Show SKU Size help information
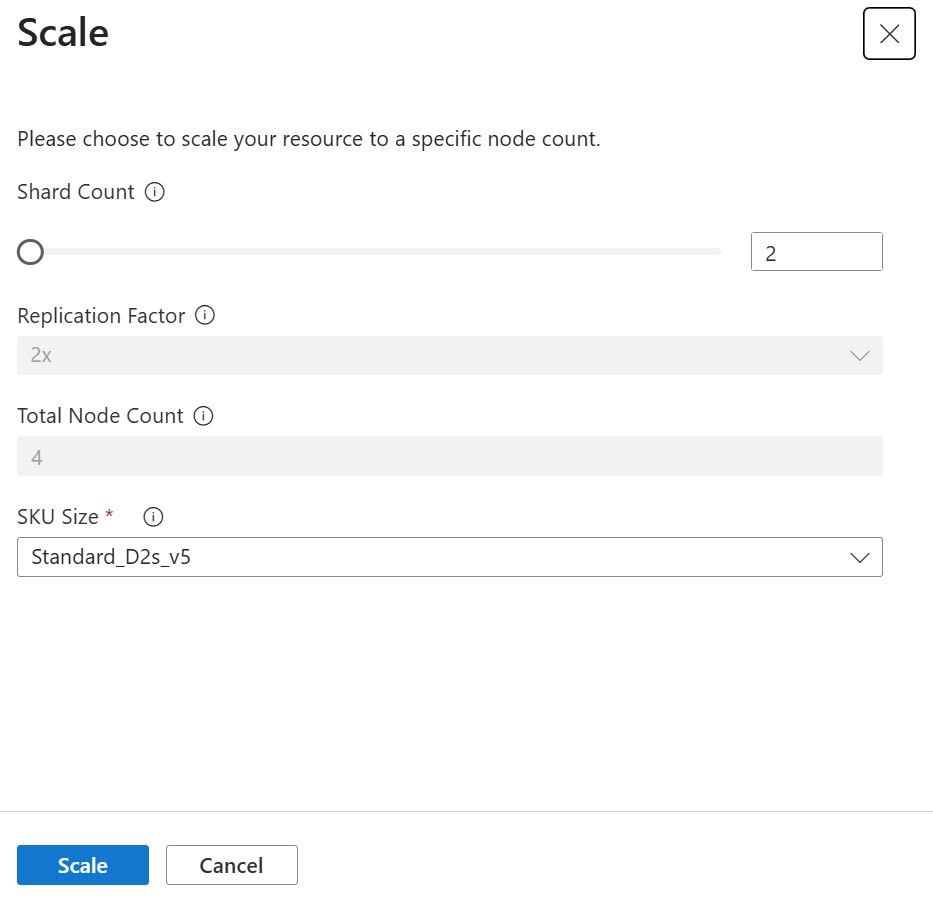 [152, 517]
